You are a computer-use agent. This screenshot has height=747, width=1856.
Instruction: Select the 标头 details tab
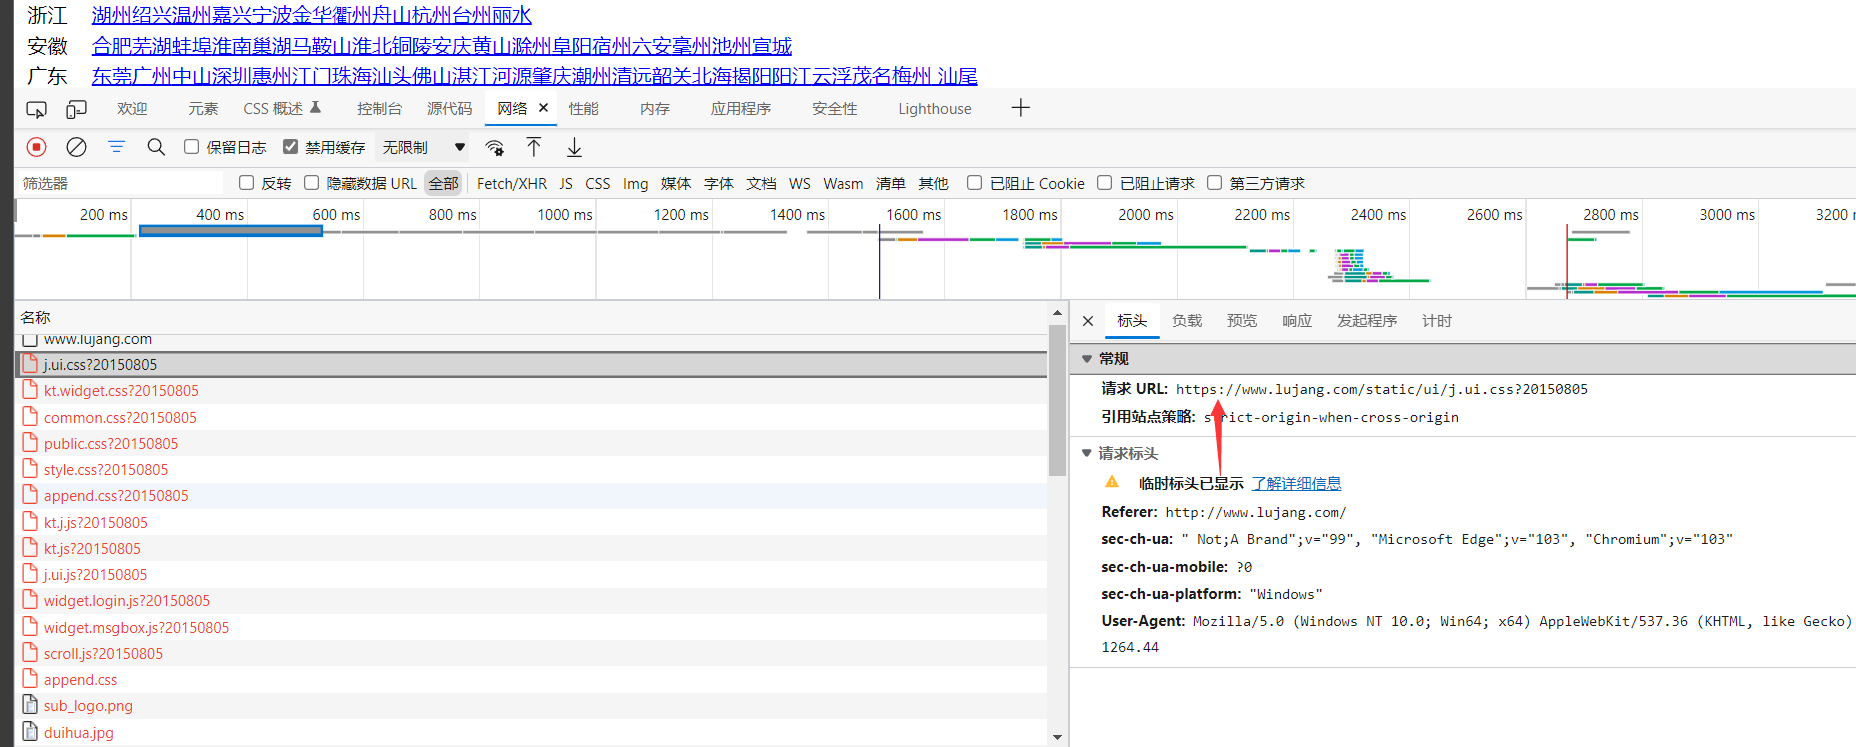click(1132, 321)
